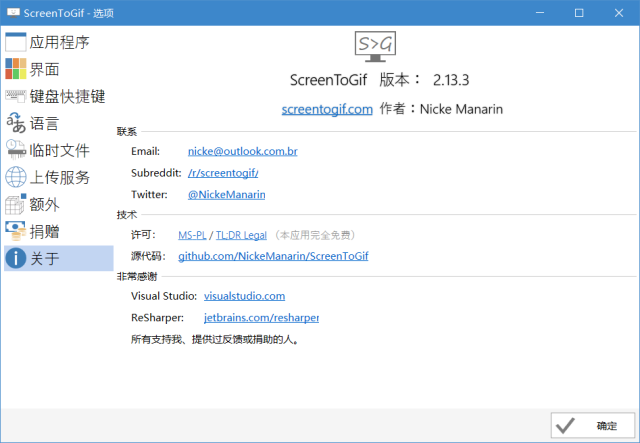Click the ScreenToGif title bar app icon

(13, 13)
